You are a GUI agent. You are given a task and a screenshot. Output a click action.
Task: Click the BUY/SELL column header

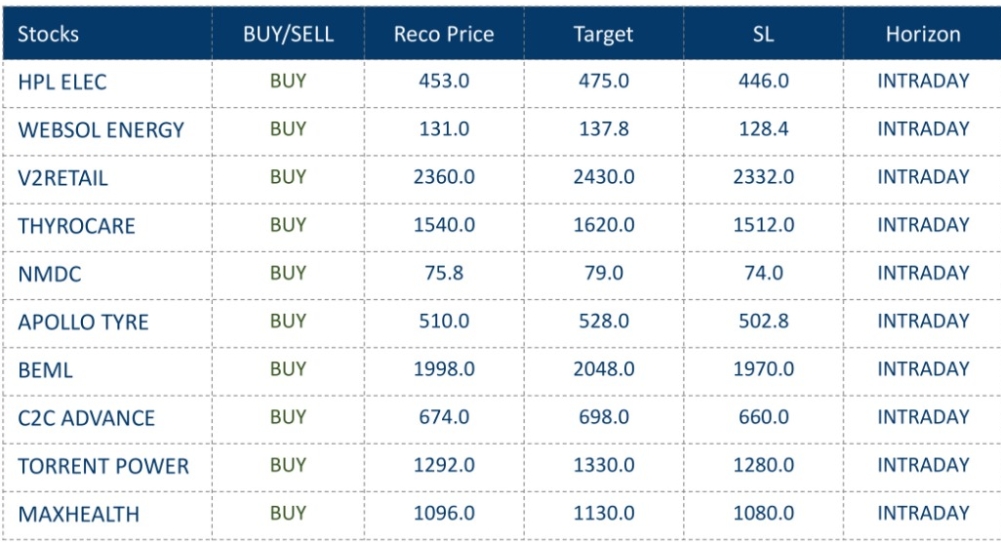coord(287,34)
